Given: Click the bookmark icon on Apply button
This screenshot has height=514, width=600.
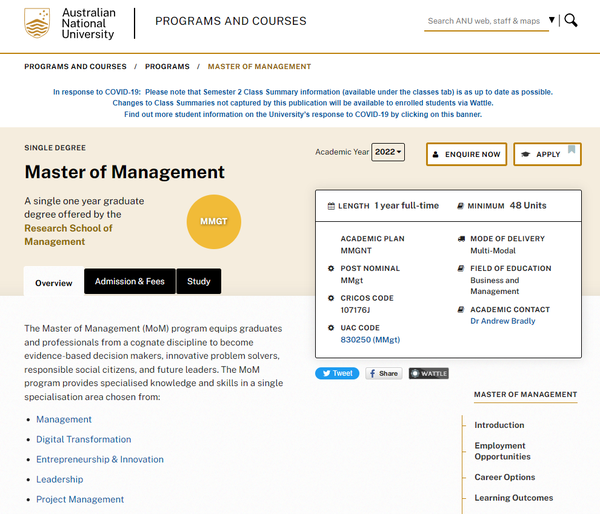Looking at the screenshot, I should point(571,149).
